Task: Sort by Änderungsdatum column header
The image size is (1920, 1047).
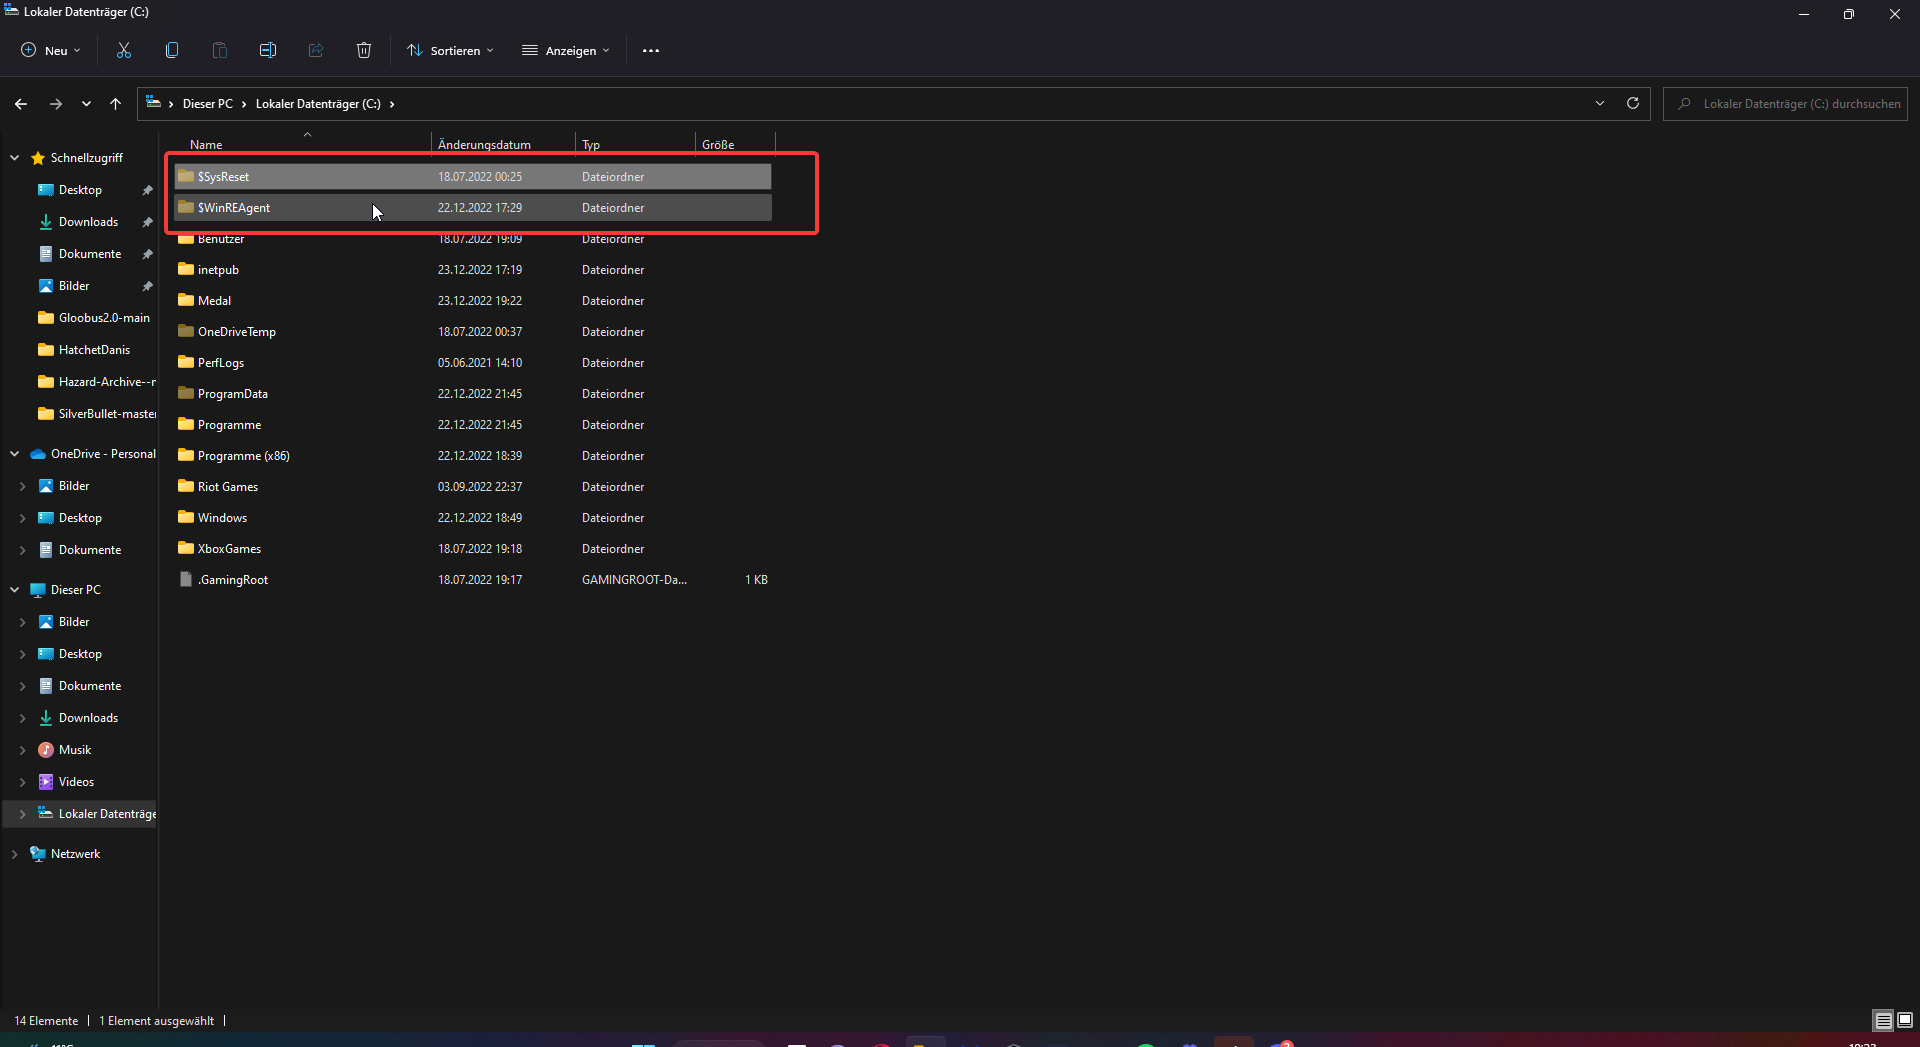Action: [x=484, y=145]
